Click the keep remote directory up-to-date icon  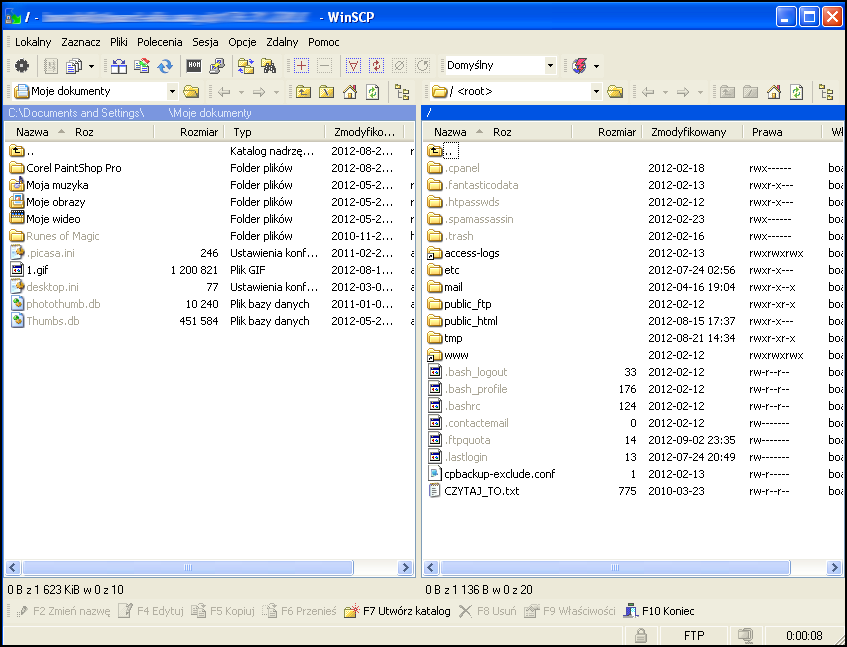[142, 66]
